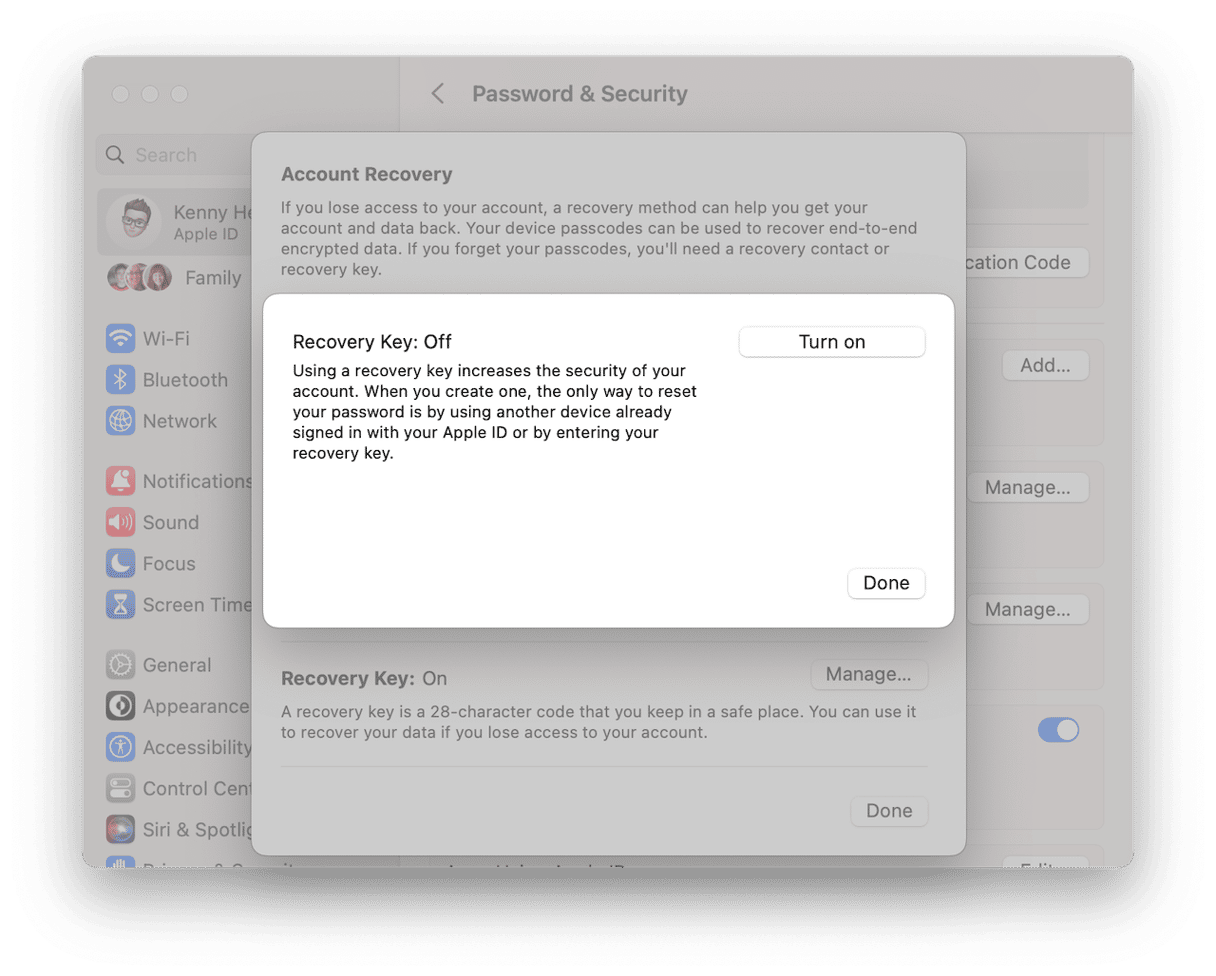Click the magnifier icon in the search field
The width and height of the screenshot is (1216, 976).
point(115,155)
